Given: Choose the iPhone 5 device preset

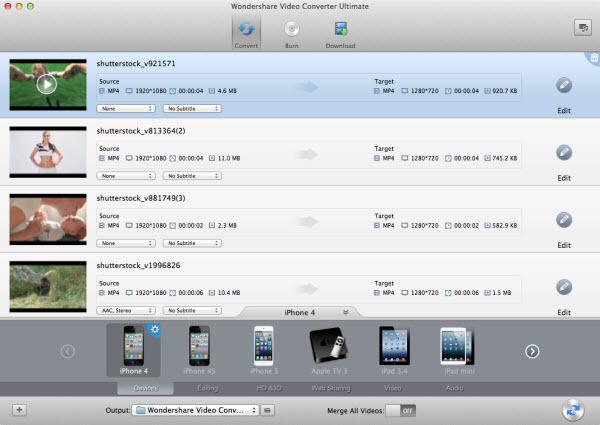Looking at the screenshot, I should pos(264,350).
